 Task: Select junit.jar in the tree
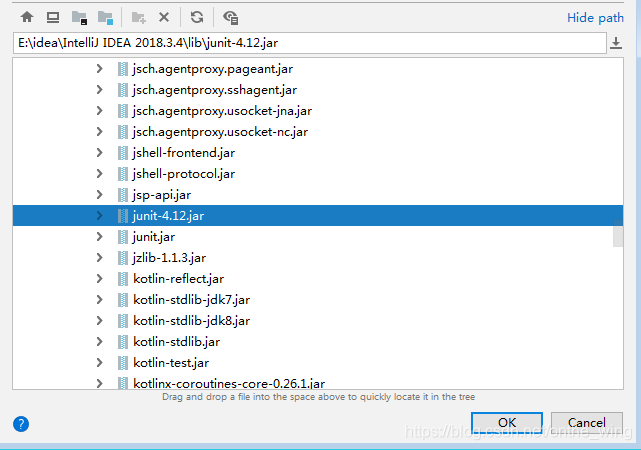(154, 237)
